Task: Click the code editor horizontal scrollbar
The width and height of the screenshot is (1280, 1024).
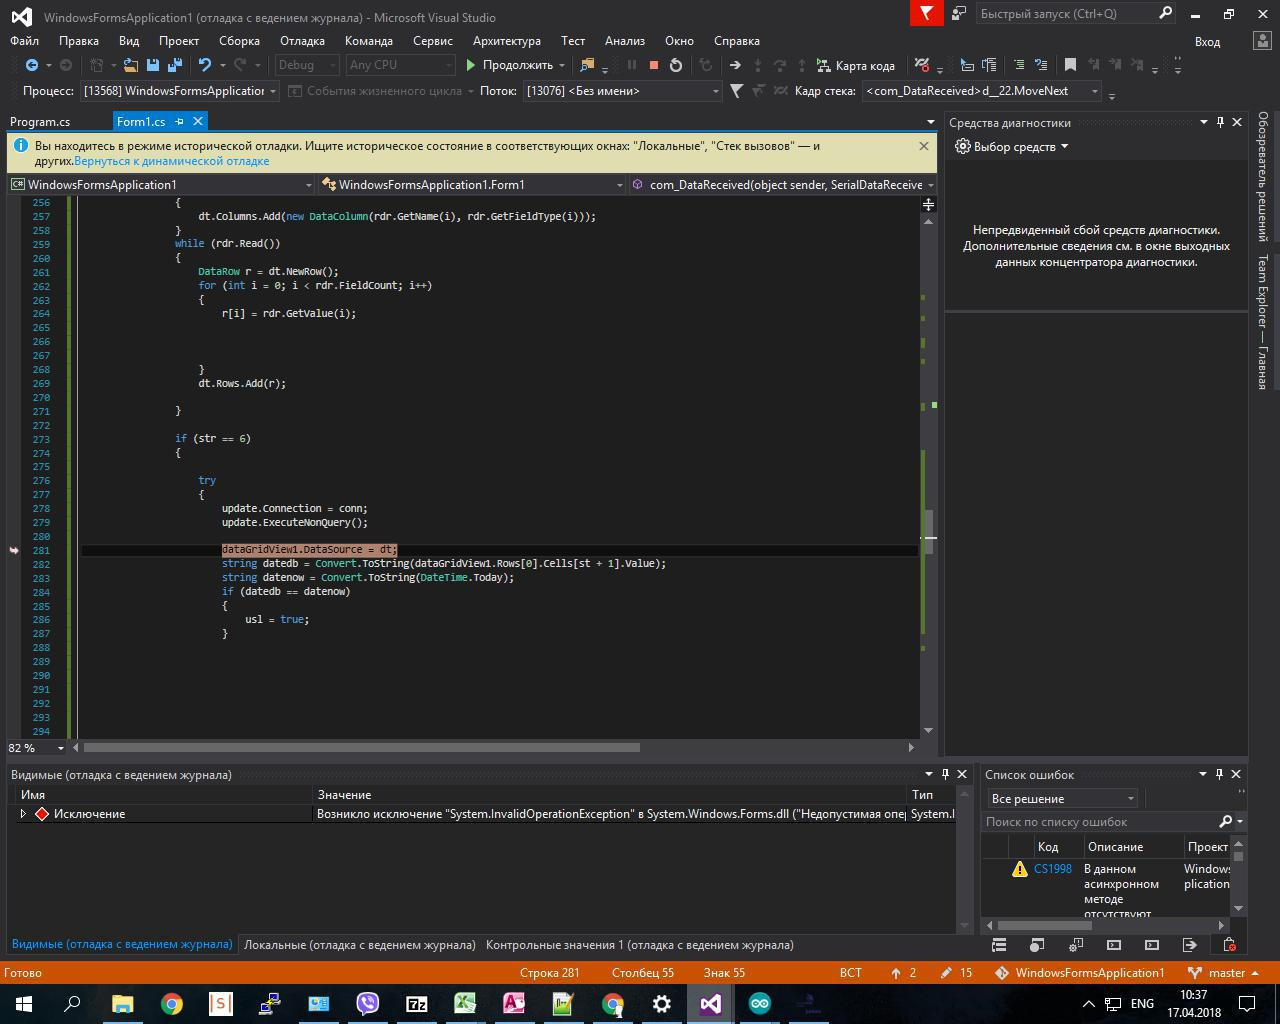Action: pos(361,748)
